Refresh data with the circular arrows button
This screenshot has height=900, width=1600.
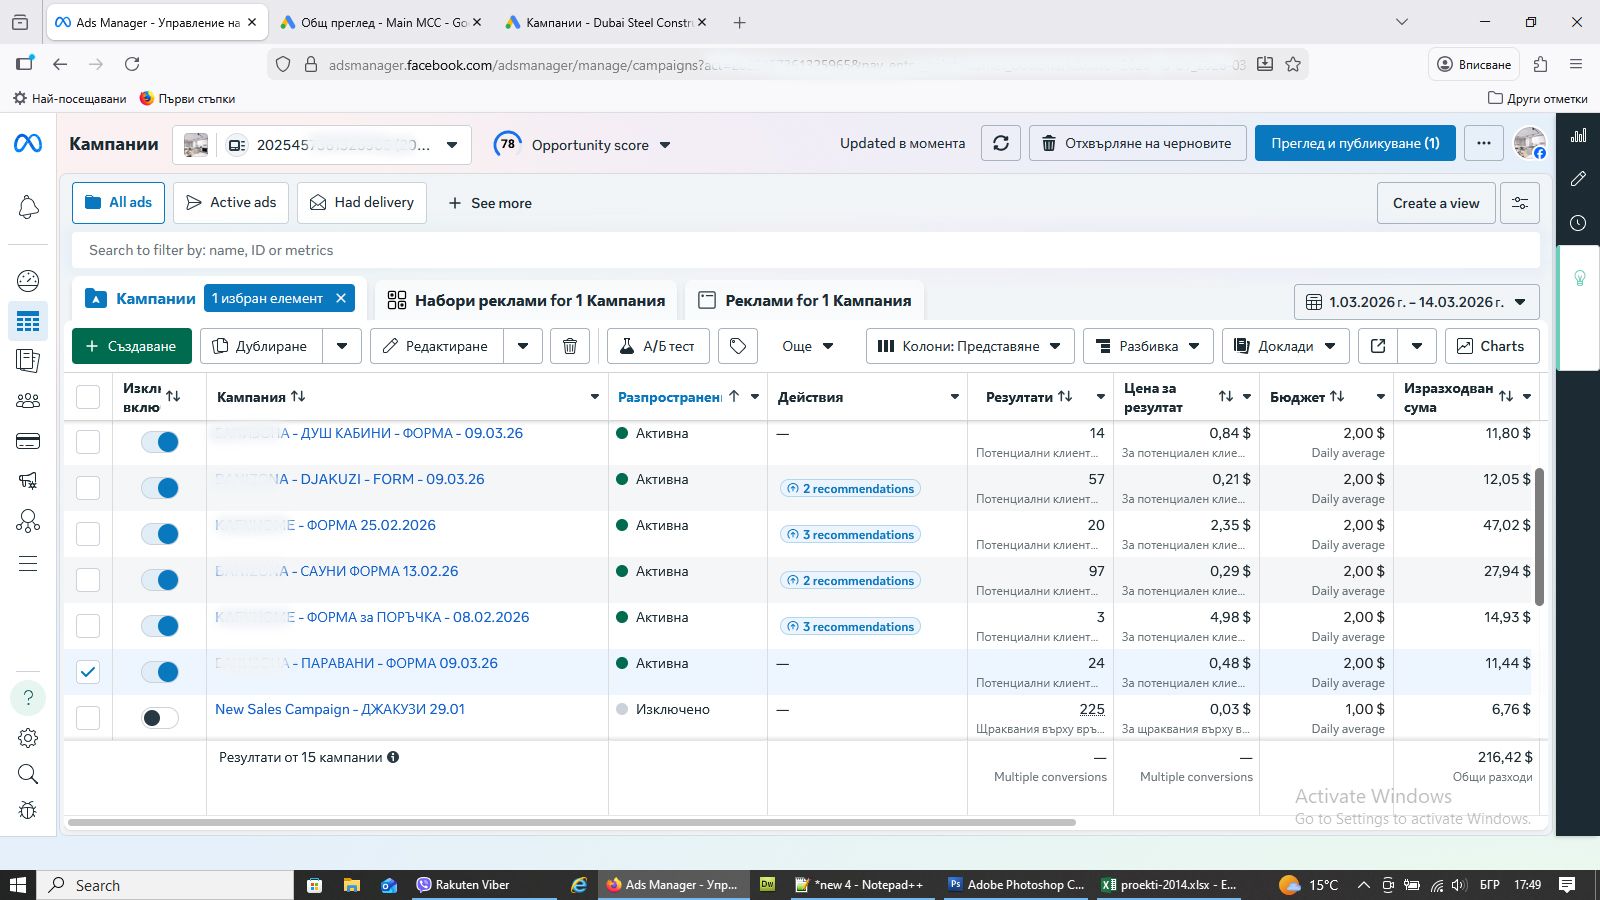pos(1000,143)
